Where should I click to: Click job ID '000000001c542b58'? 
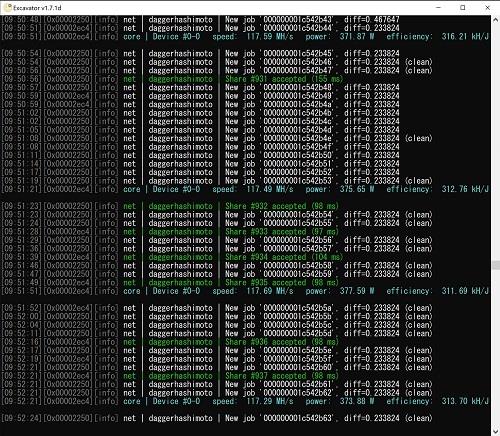(x=298, y=266)
